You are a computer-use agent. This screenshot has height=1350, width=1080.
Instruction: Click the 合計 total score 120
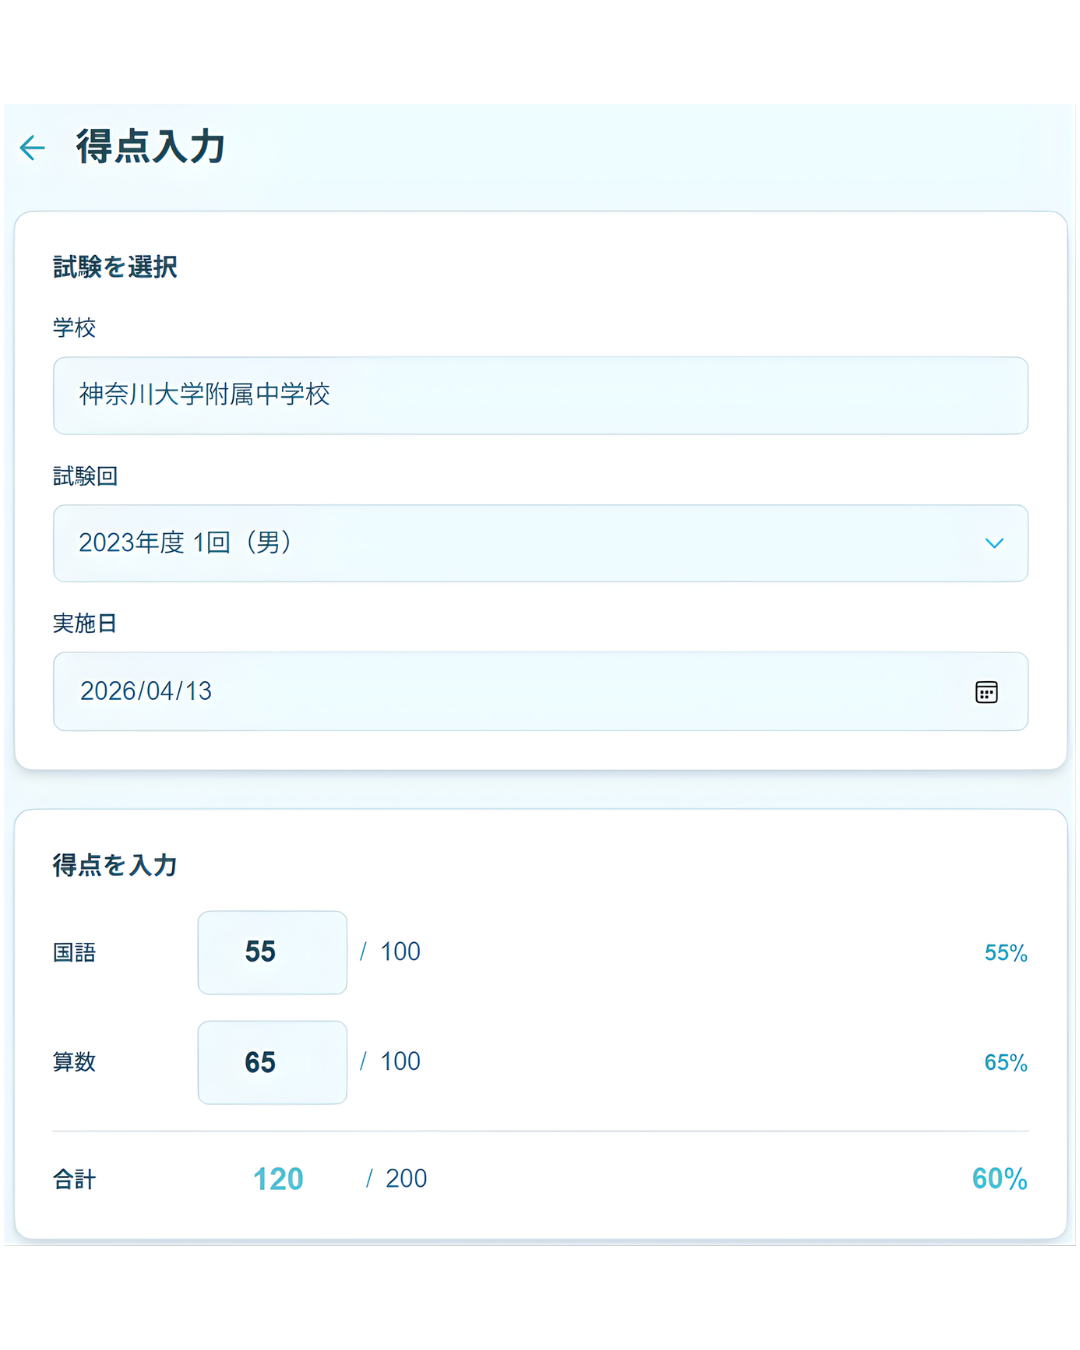277,1178
